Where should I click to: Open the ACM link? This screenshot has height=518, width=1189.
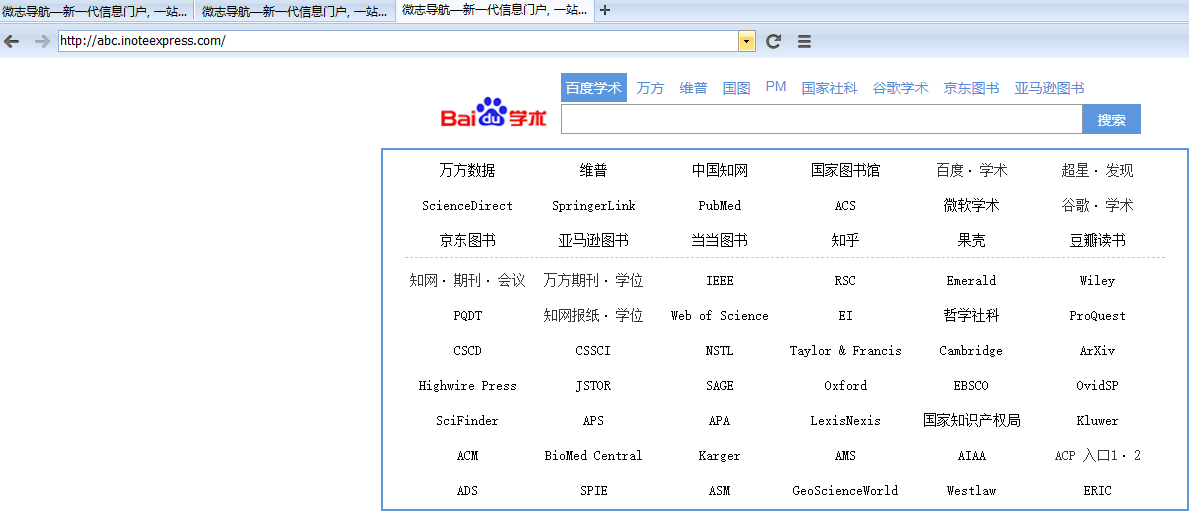coord(467,456)
